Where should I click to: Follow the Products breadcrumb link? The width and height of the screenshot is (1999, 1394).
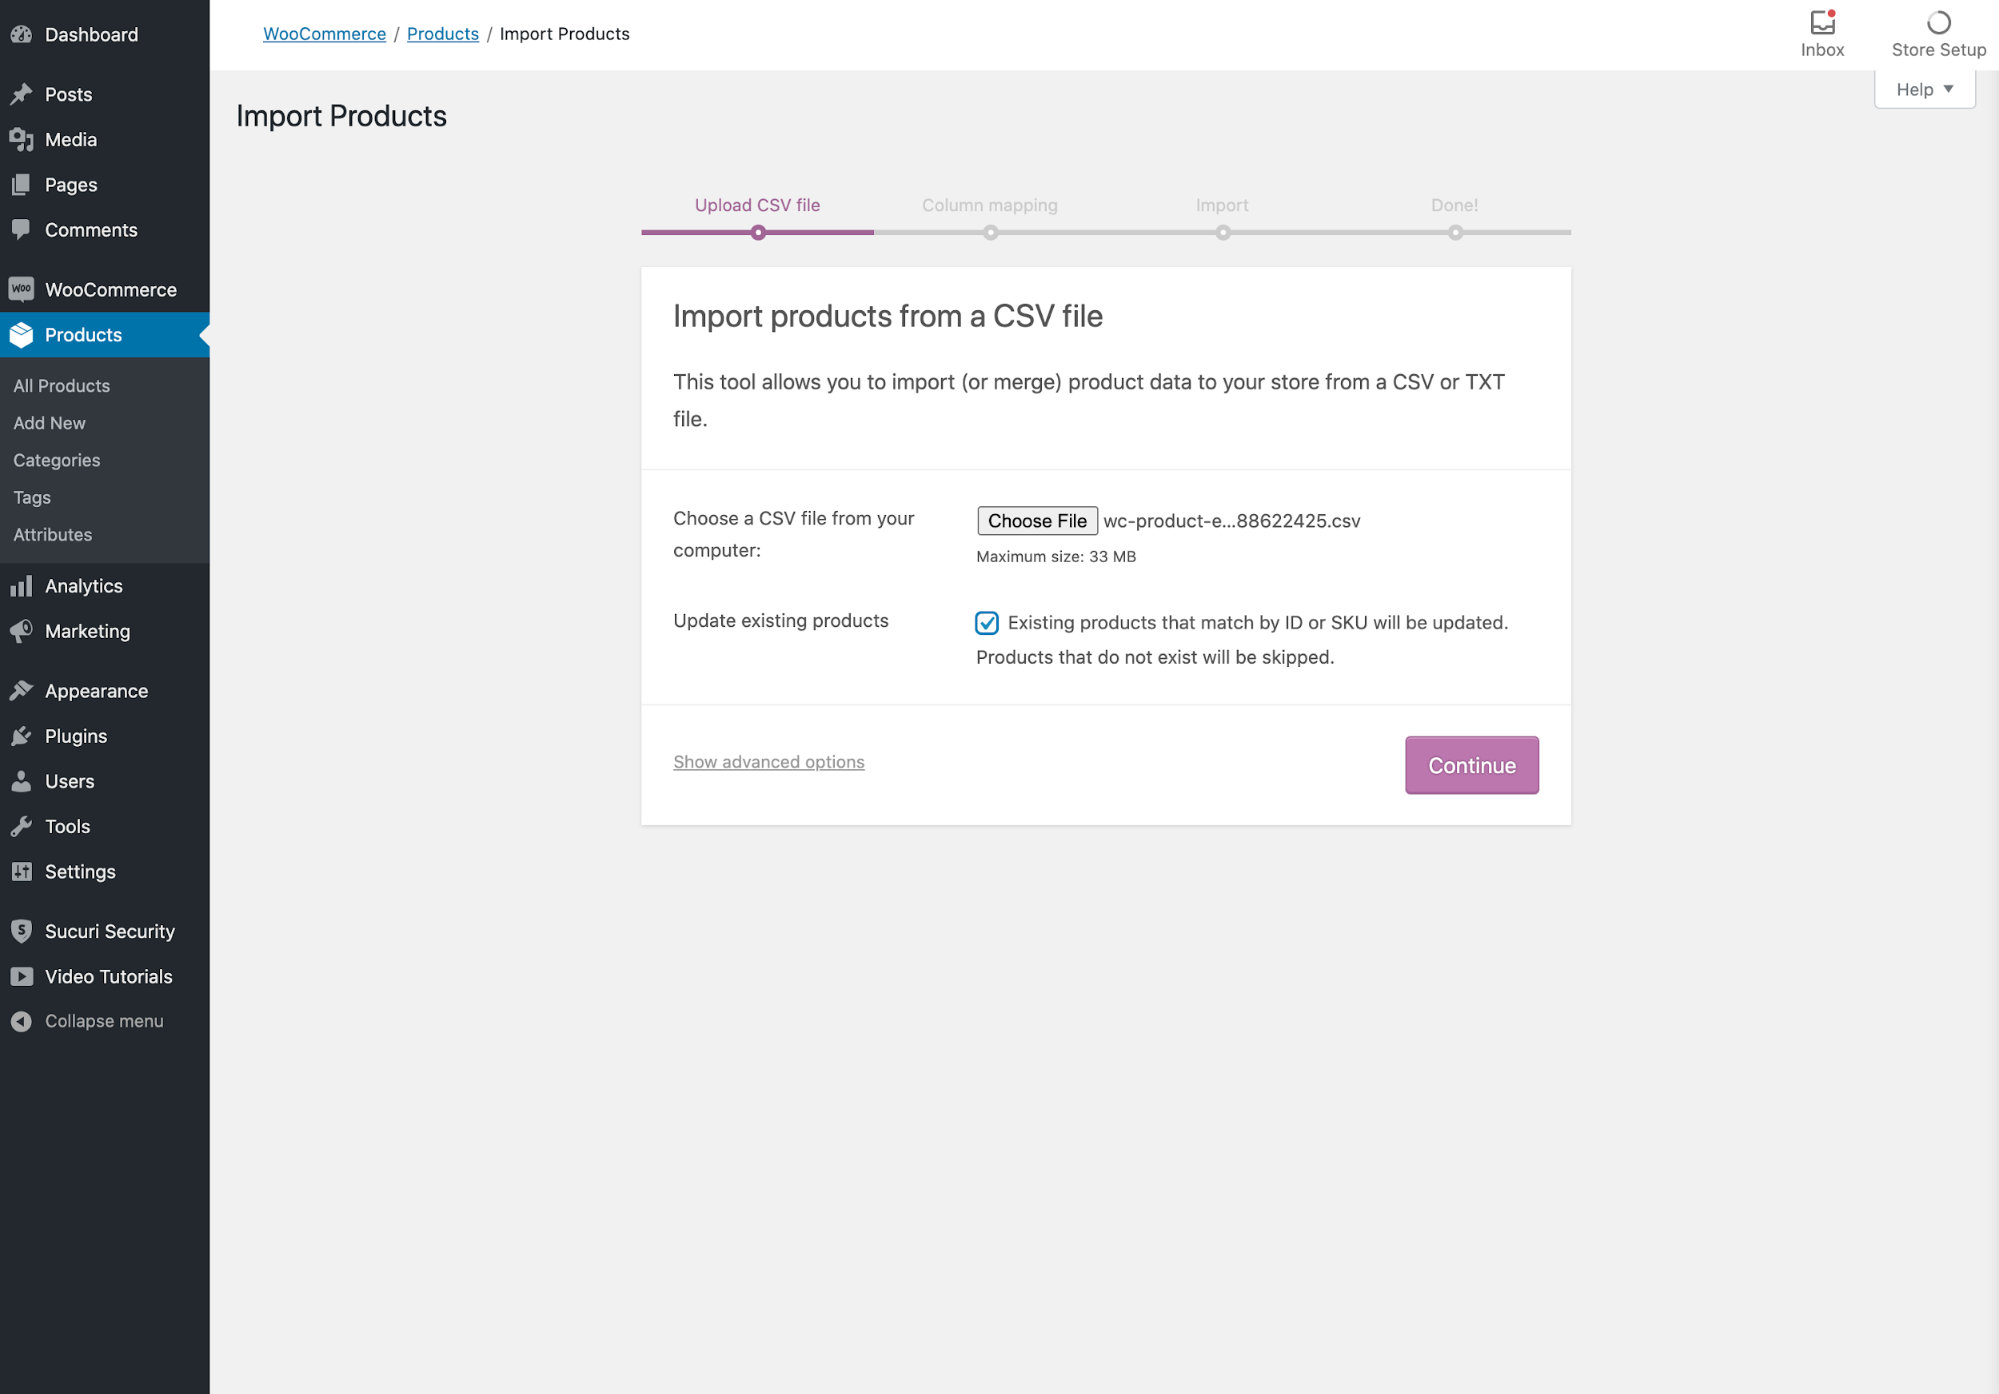(x=443, y=33)
